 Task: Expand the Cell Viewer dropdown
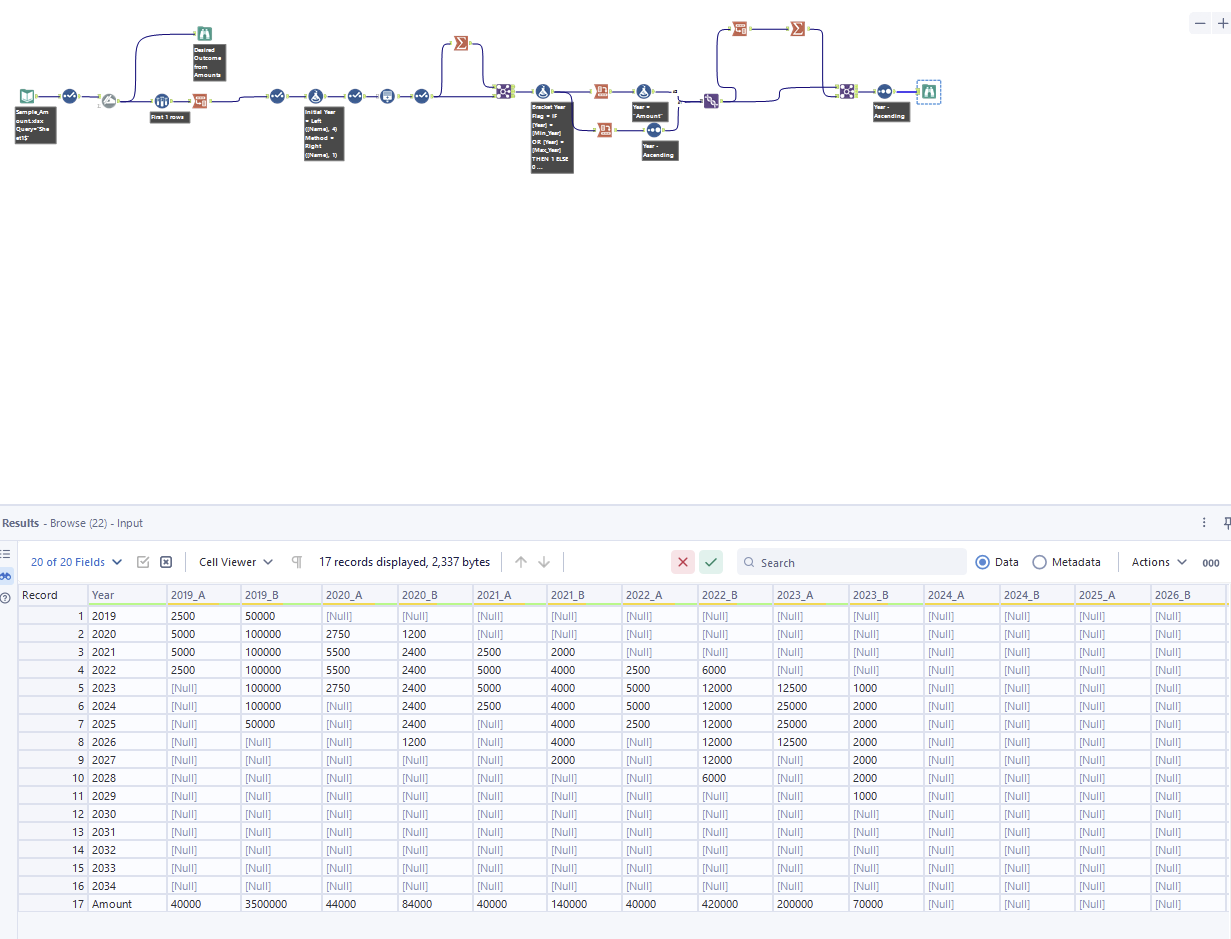click(235, 562)
